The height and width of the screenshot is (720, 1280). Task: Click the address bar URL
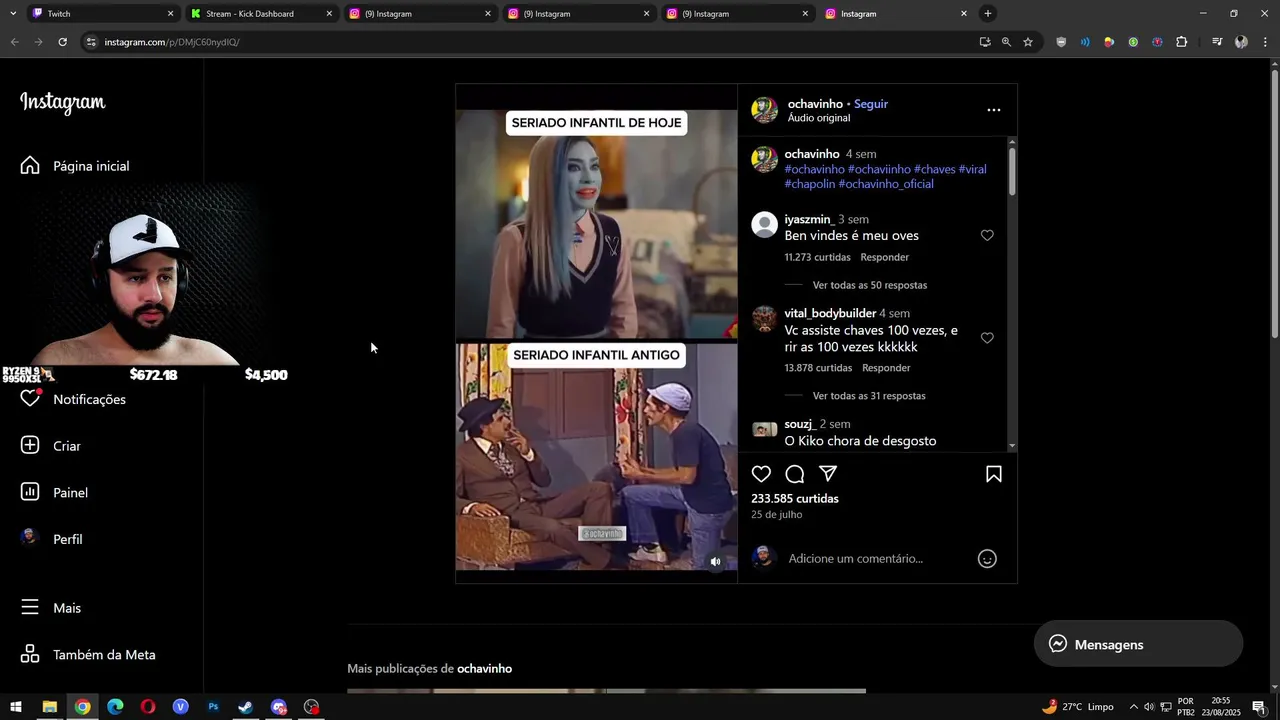(x=172, y=42)
